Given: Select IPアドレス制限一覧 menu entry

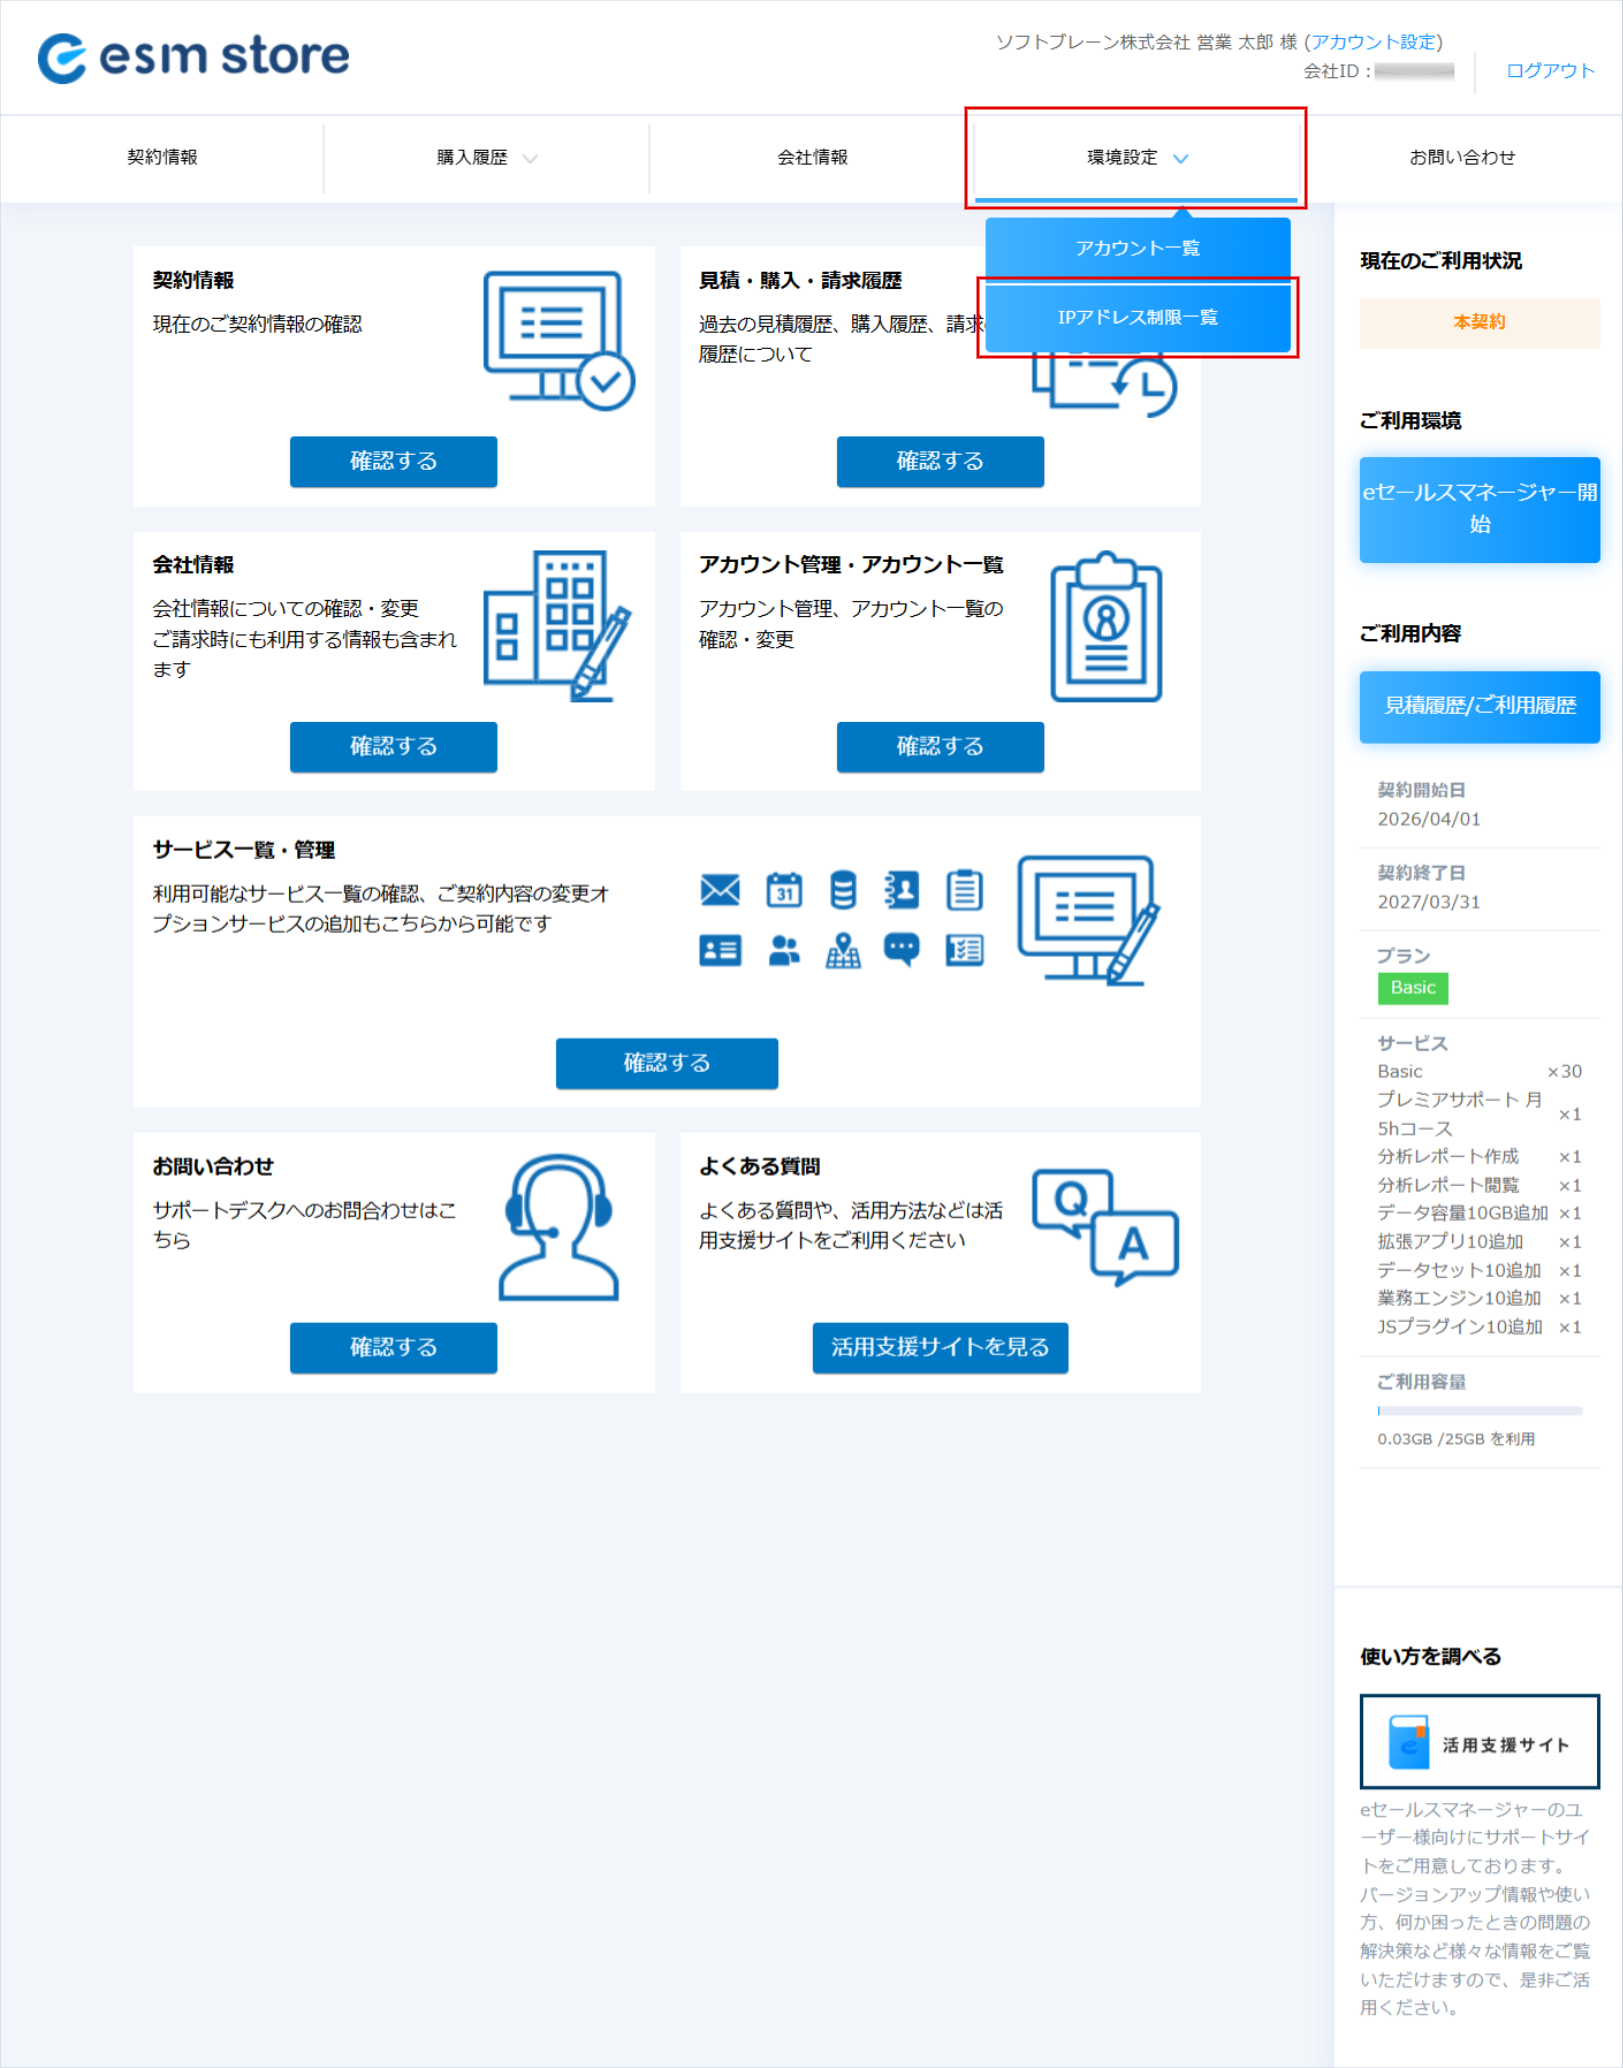Looking at the screenshot, I should click(1137, 318).
